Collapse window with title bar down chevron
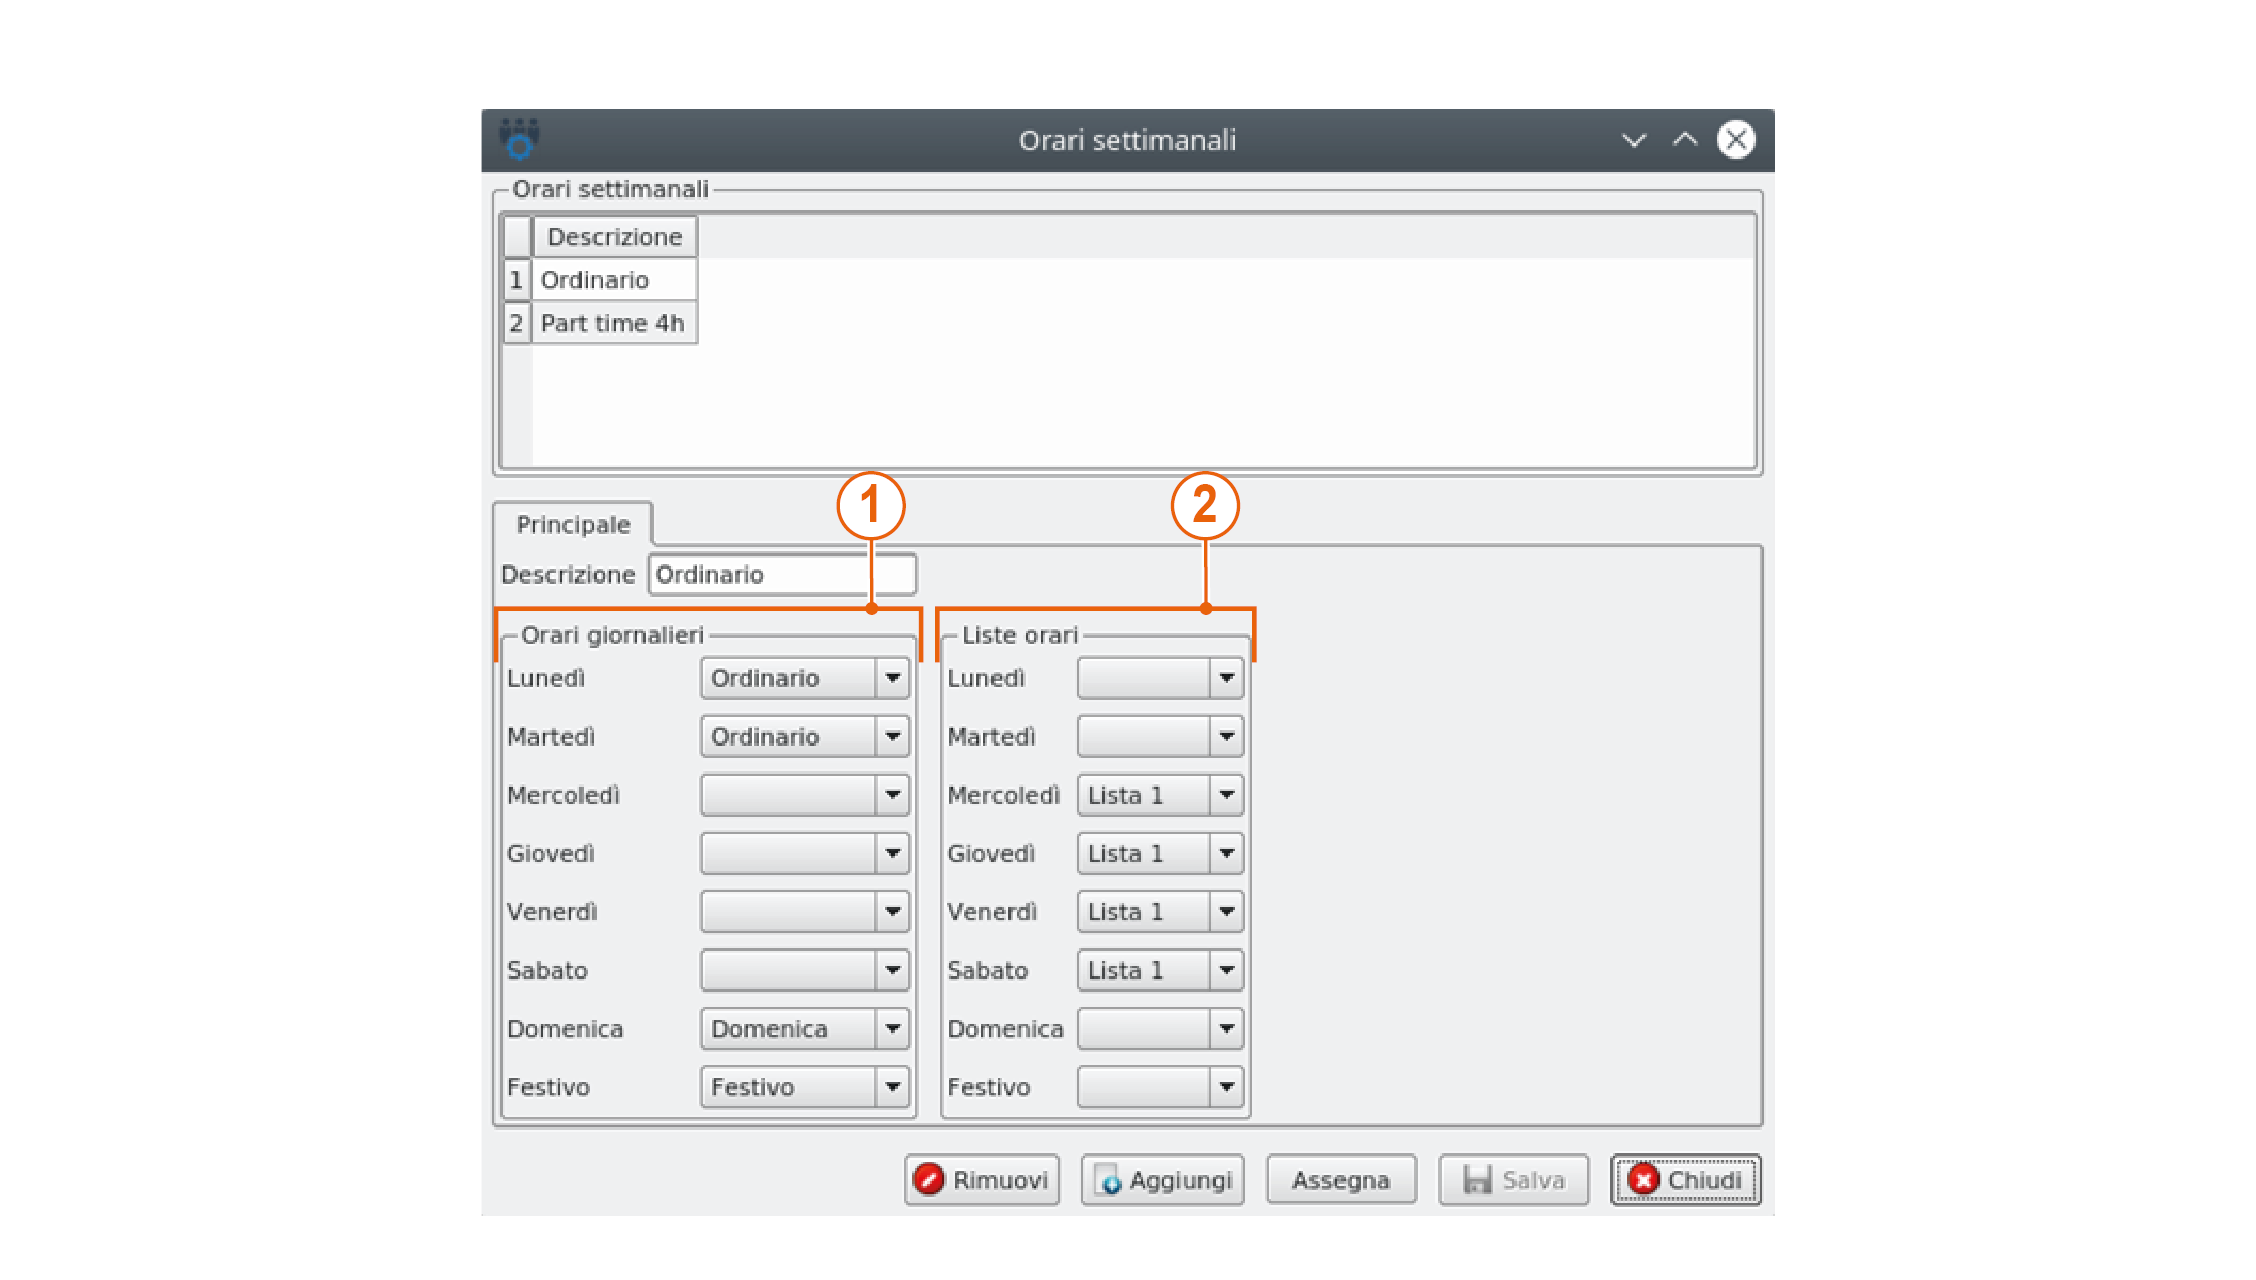 pos(1633,140)
